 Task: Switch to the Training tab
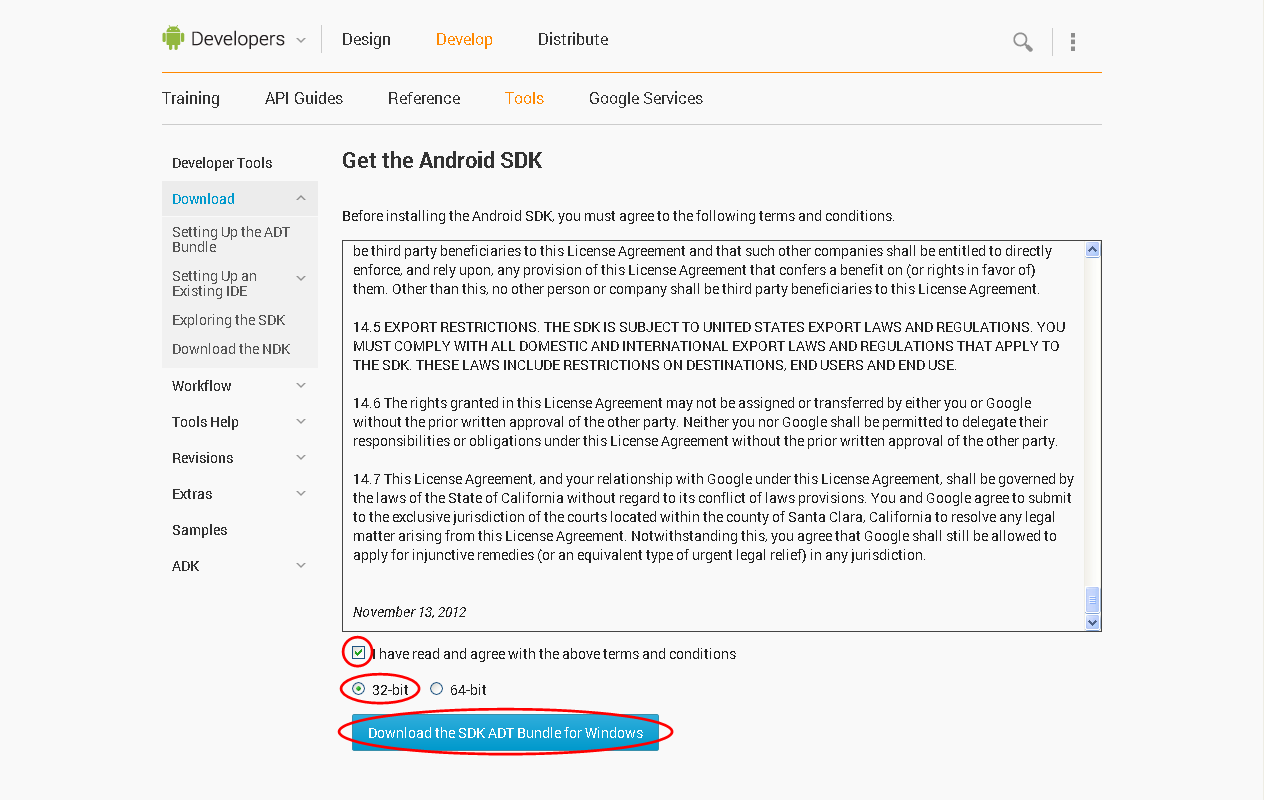click(x=191, y=98)
